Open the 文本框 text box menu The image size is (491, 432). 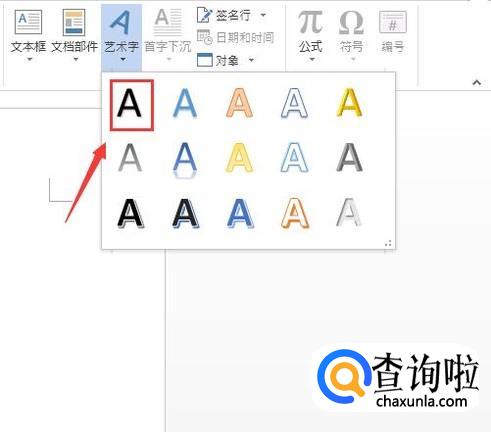(28, 36)
